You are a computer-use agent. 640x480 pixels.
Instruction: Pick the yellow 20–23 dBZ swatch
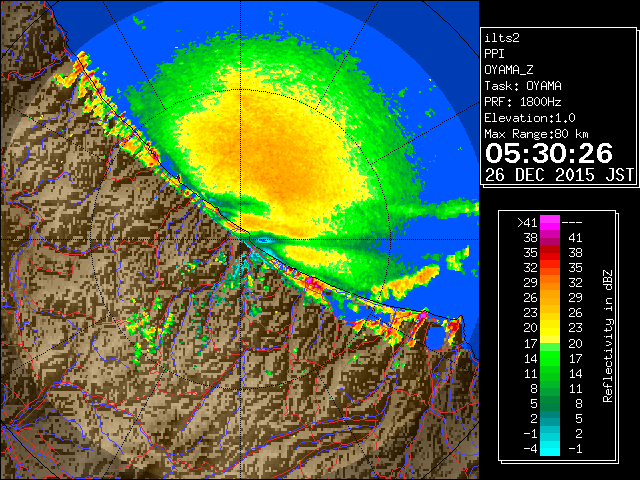(550, 328)
